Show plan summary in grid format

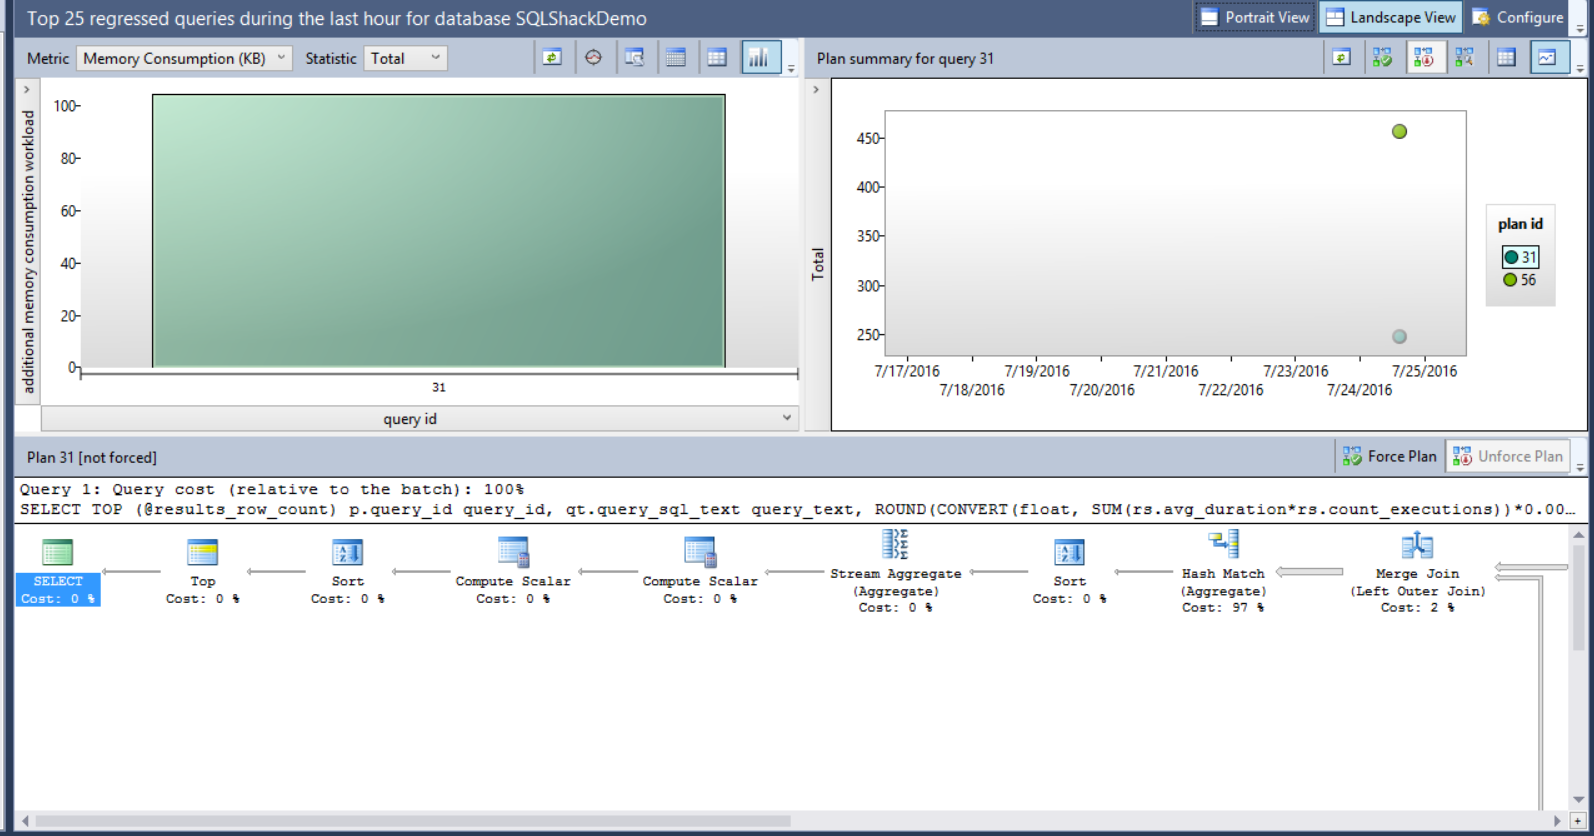1506,58
